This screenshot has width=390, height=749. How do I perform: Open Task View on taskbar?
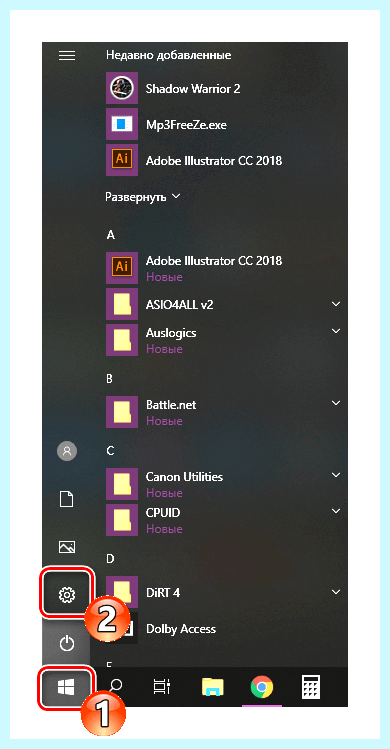(x=162, y=687)
